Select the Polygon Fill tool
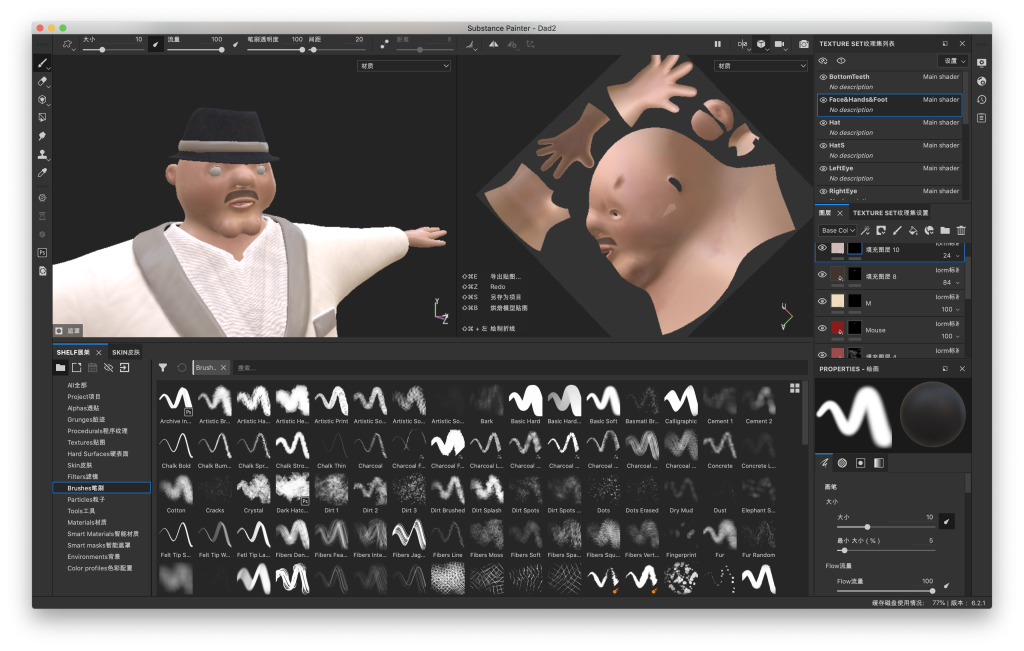This screenshot has height=651, width=1024. coord(42,118)
